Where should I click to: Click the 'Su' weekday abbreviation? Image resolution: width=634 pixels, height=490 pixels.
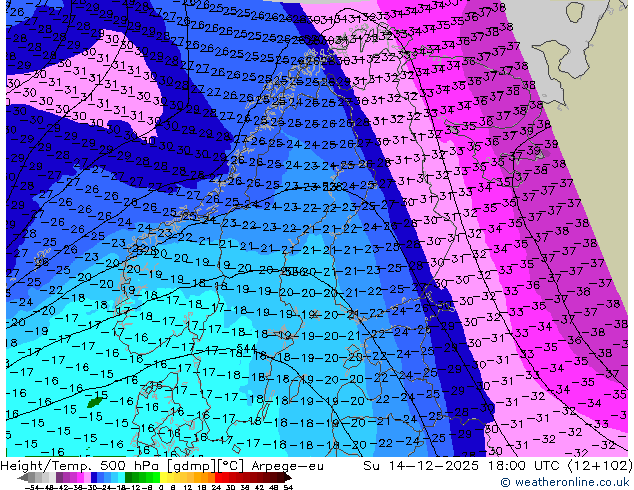pos(372,466)
